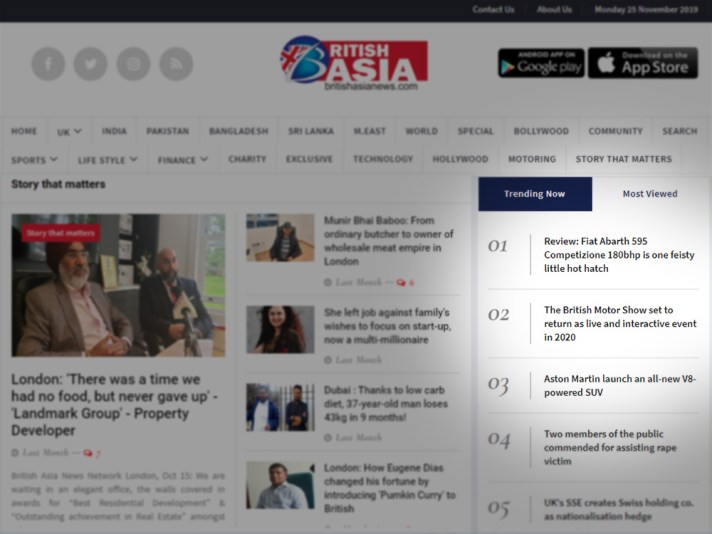
Task: Click the Google Play app badge
Action: (541, 63)
